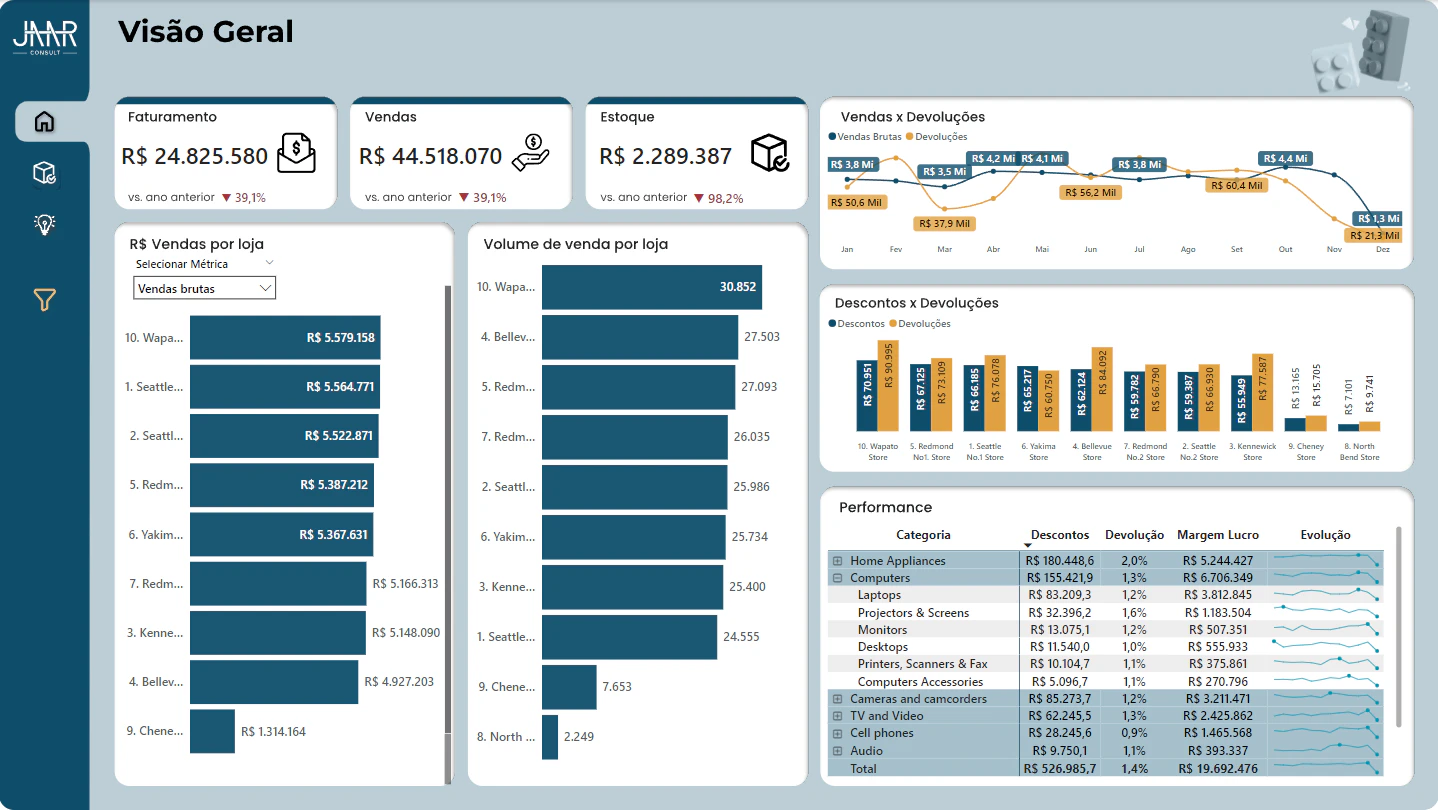1438x810 pixels.
Task: Click the R$ 1,3 Mi December label
Action: [1378, 218]
